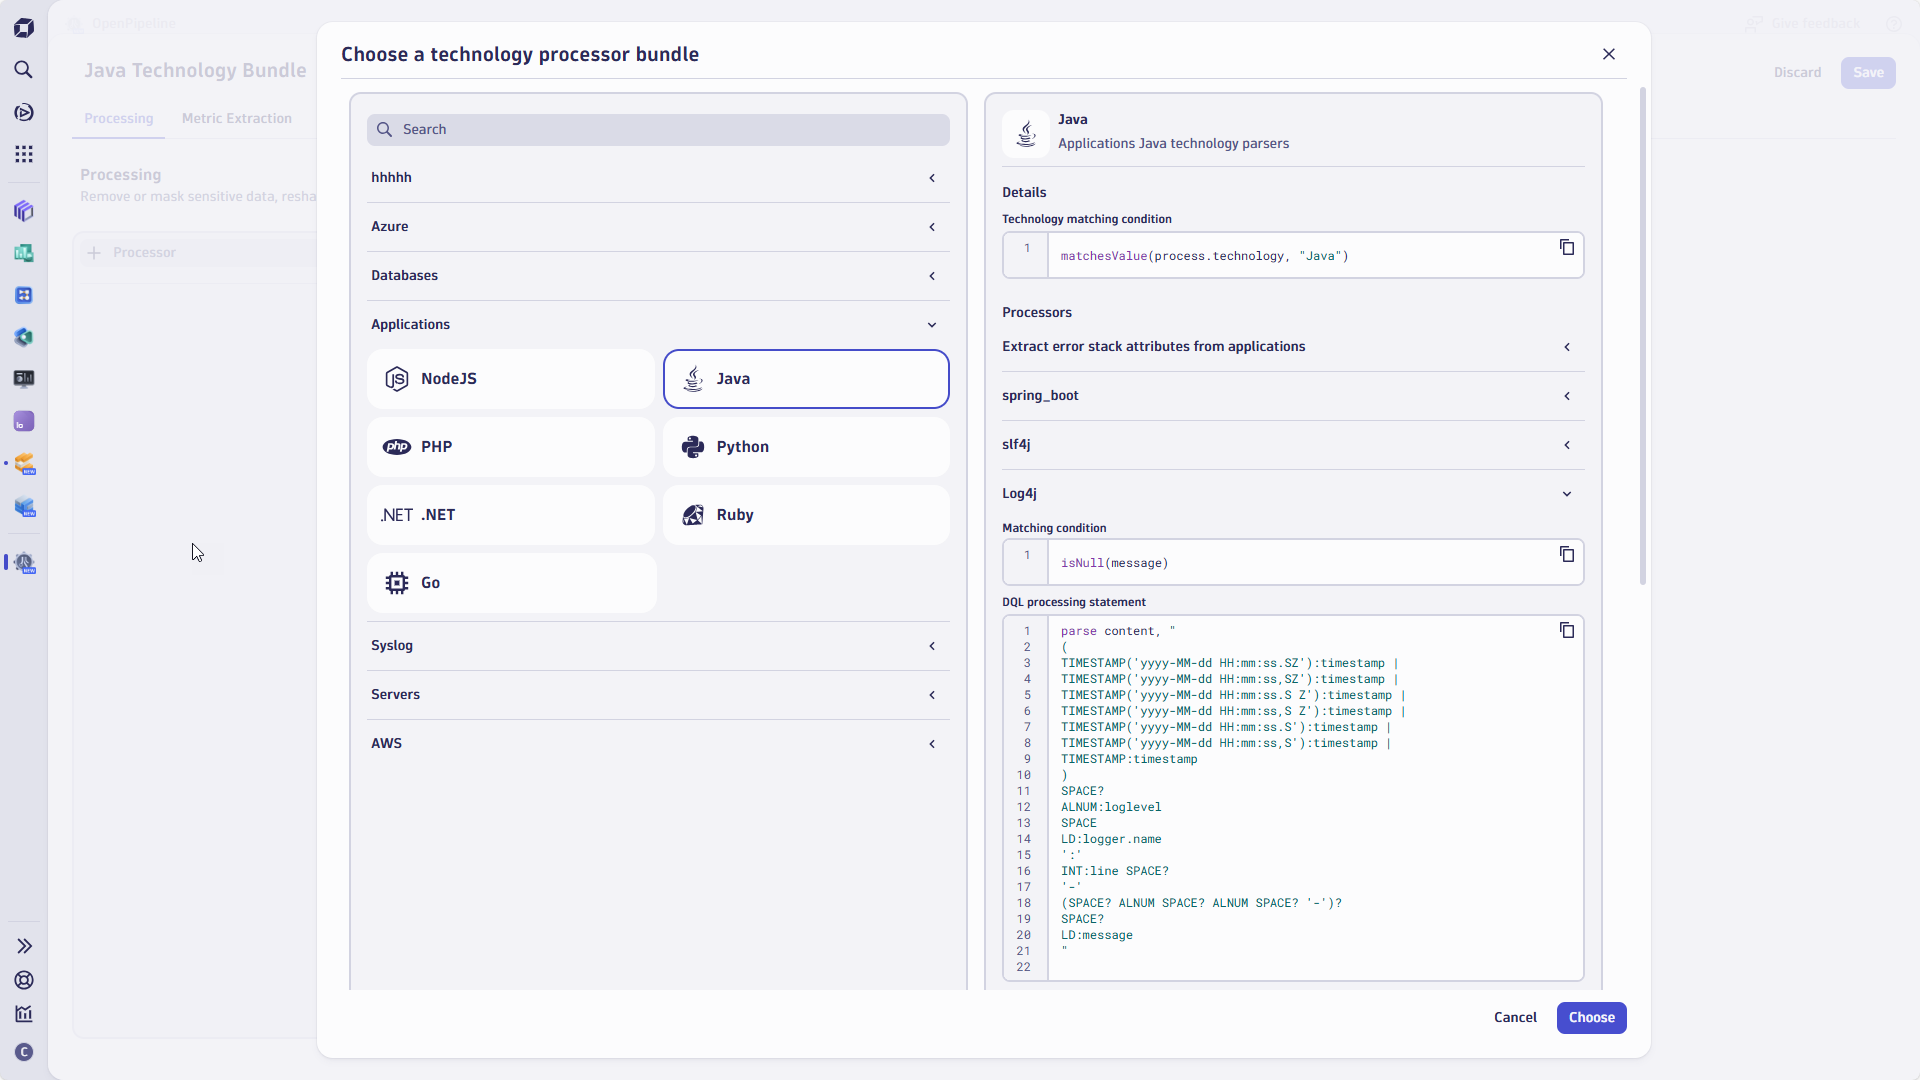This screenshot has width=1920, height=1080.
Task: Expand the Databases category
Action: pyautogui.click(x=931, y=276)
